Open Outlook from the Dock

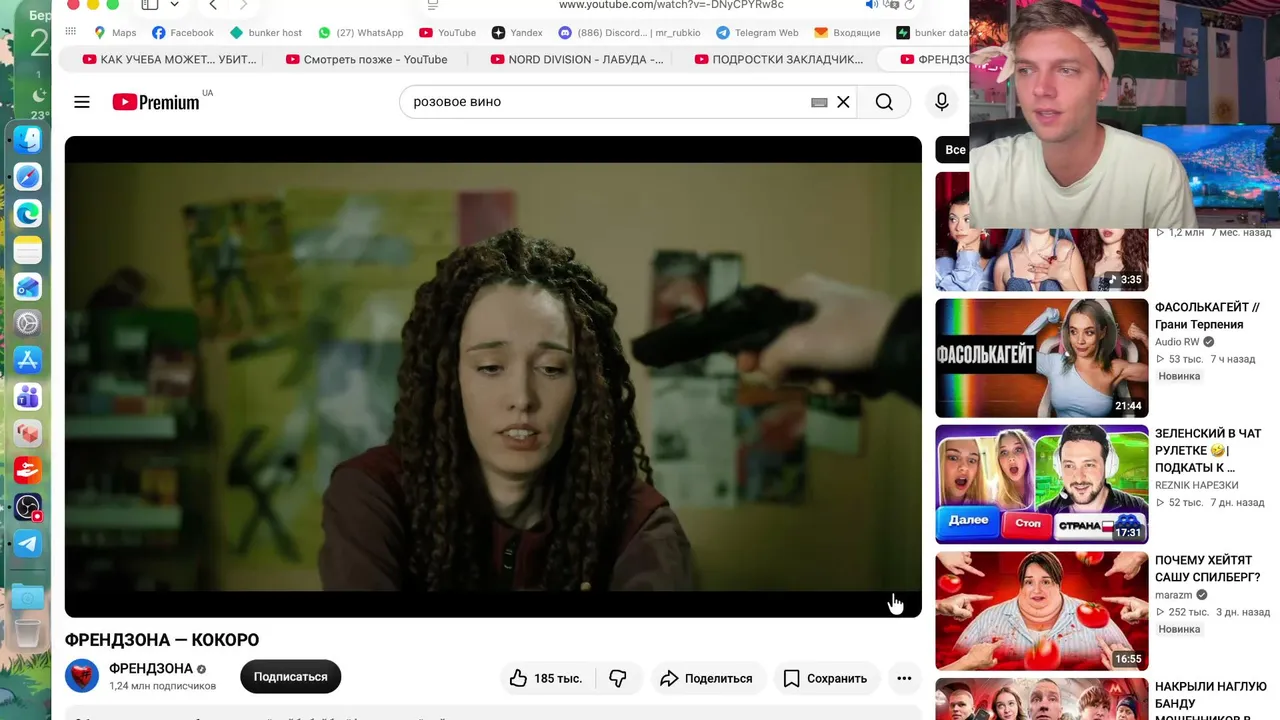point(28,287)
